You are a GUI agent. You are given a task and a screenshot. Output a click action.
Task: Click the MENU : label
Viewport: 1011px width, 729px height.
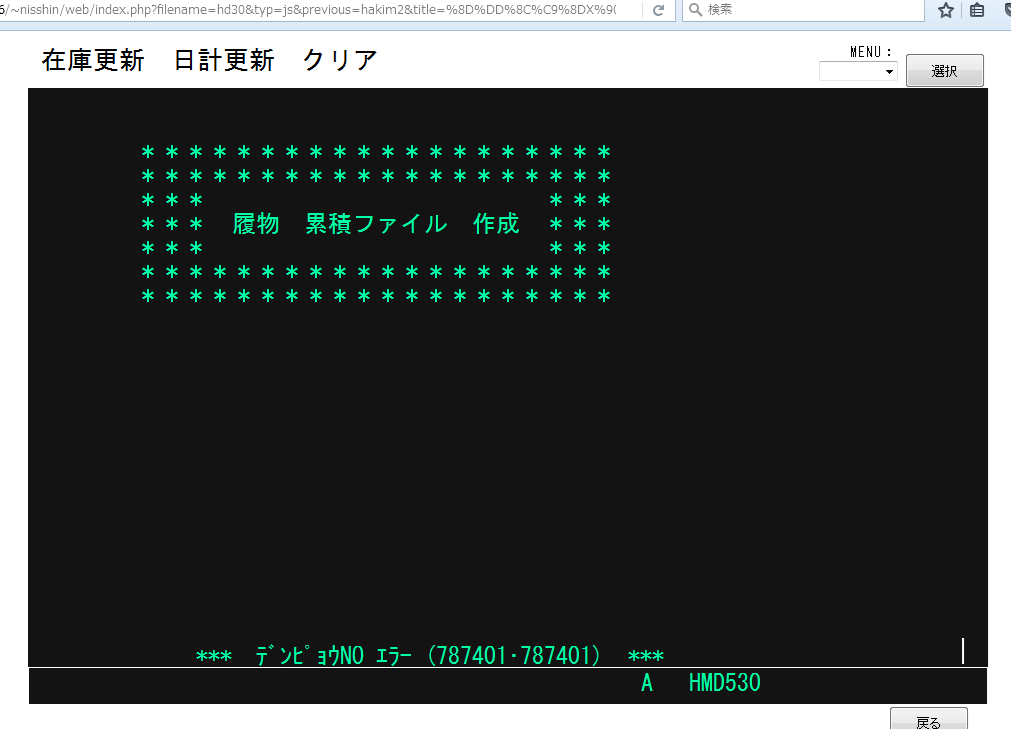(870, 52)
